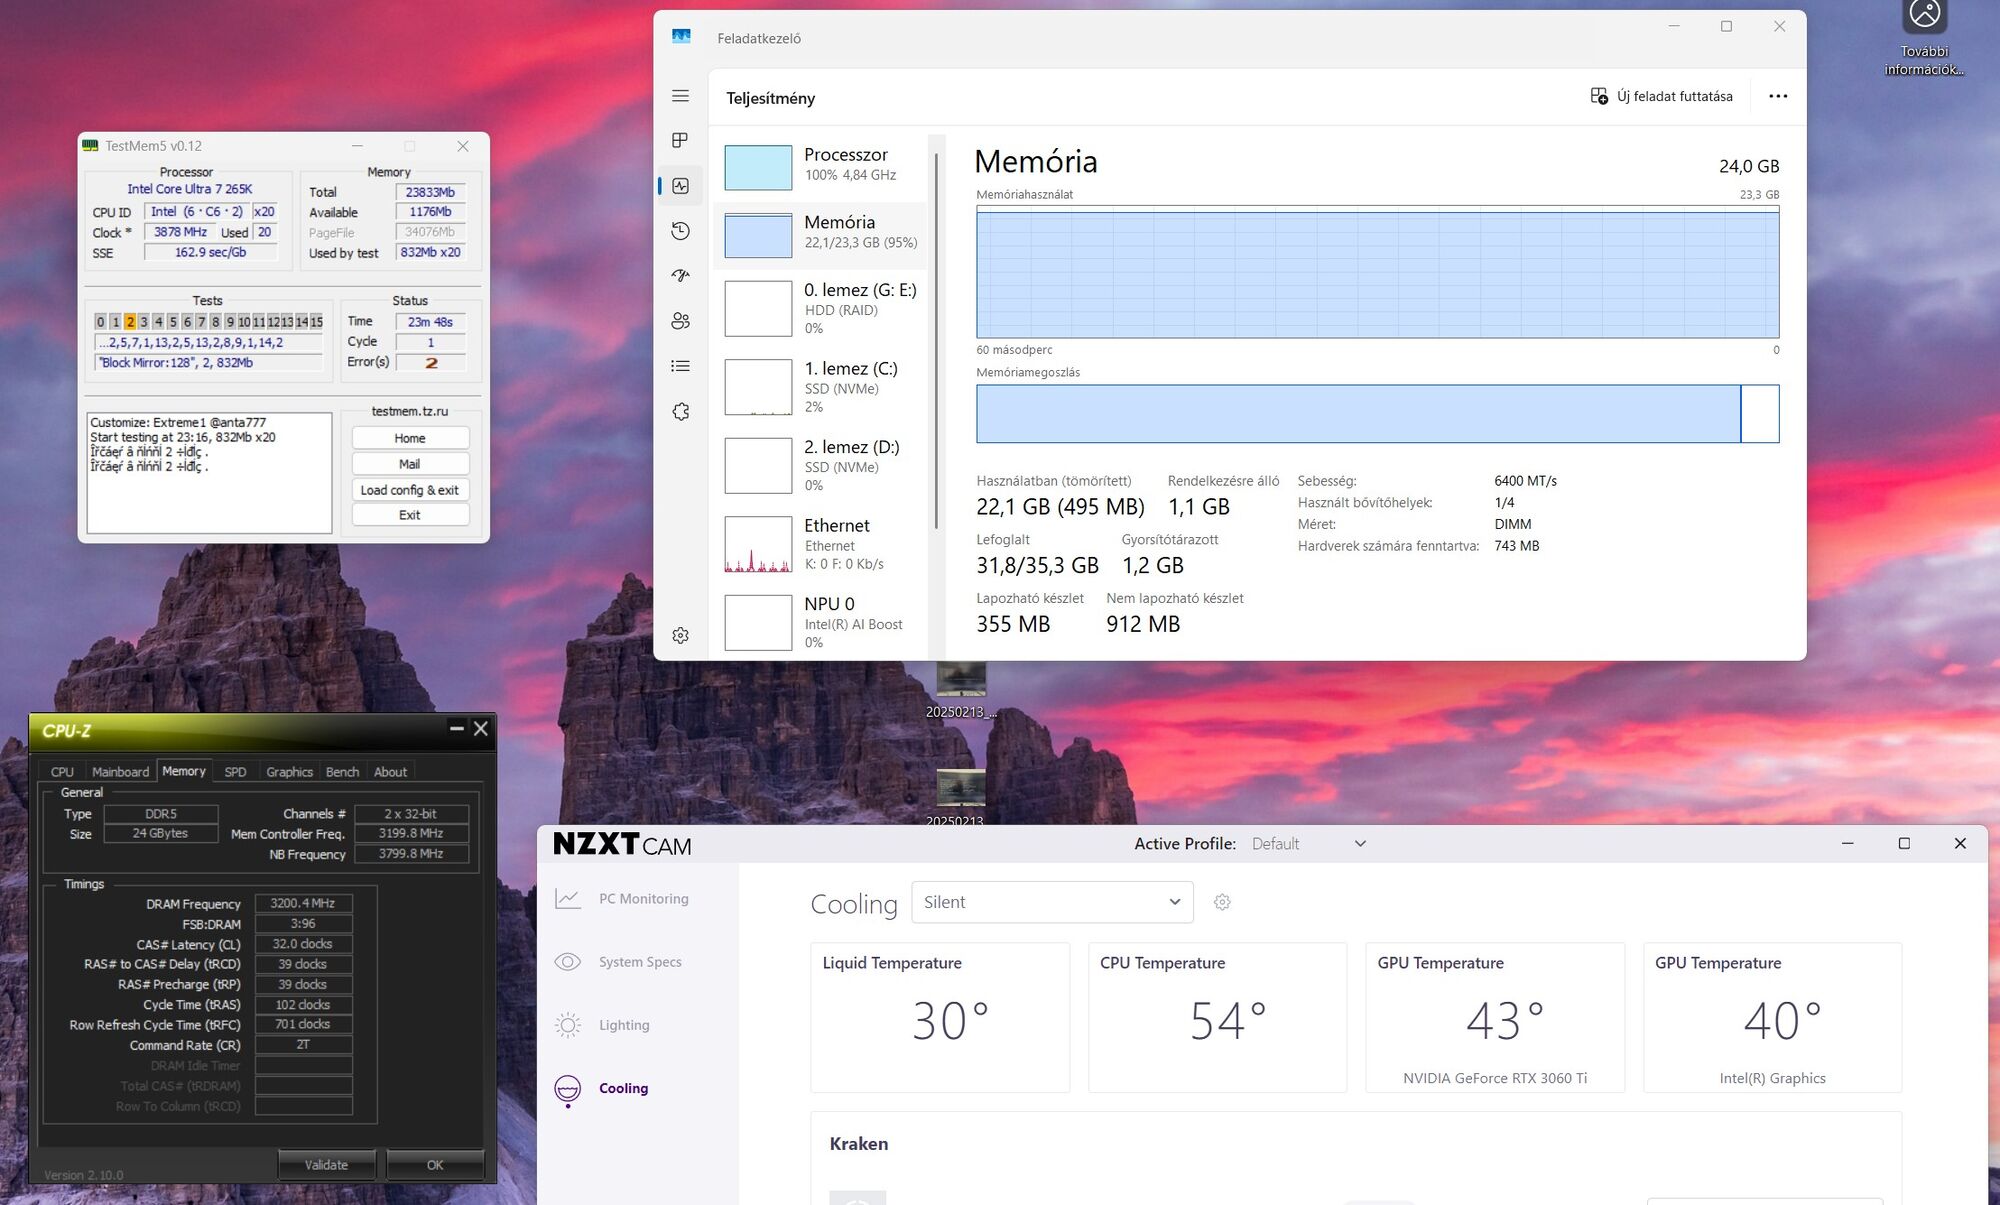Switch to SPD tab in CPU-Z
Viewport: 2000px width, 1205px height.
(235, 772)
